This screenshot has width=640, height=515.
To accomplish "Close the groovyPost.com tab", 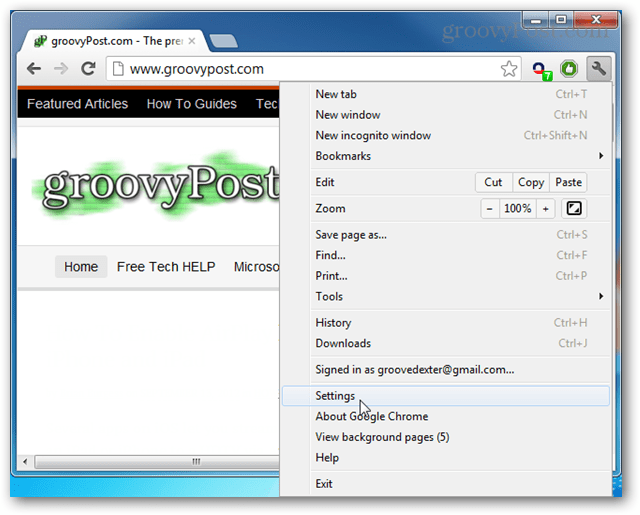I will [x=192, y=41].
